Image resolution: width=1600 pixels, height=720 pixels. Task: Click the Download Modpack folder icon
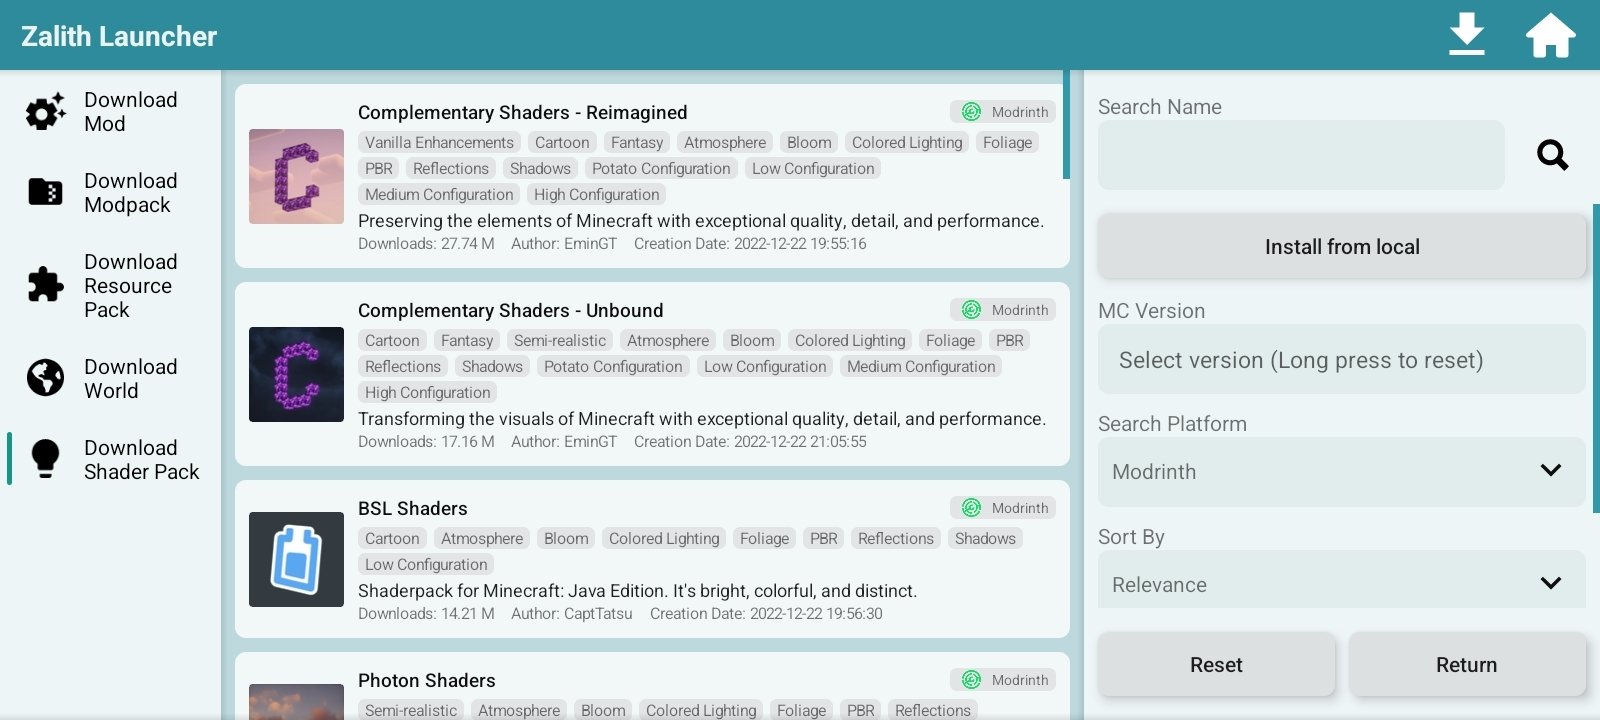click(45, 192)
